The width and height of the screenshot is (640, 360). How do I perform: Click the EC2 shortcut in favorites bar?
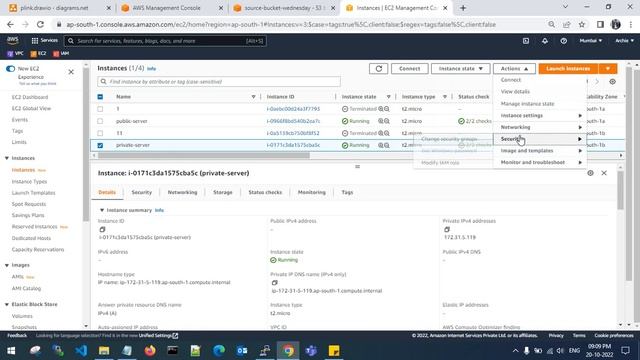pyautogui.click(x=38, y=53)
